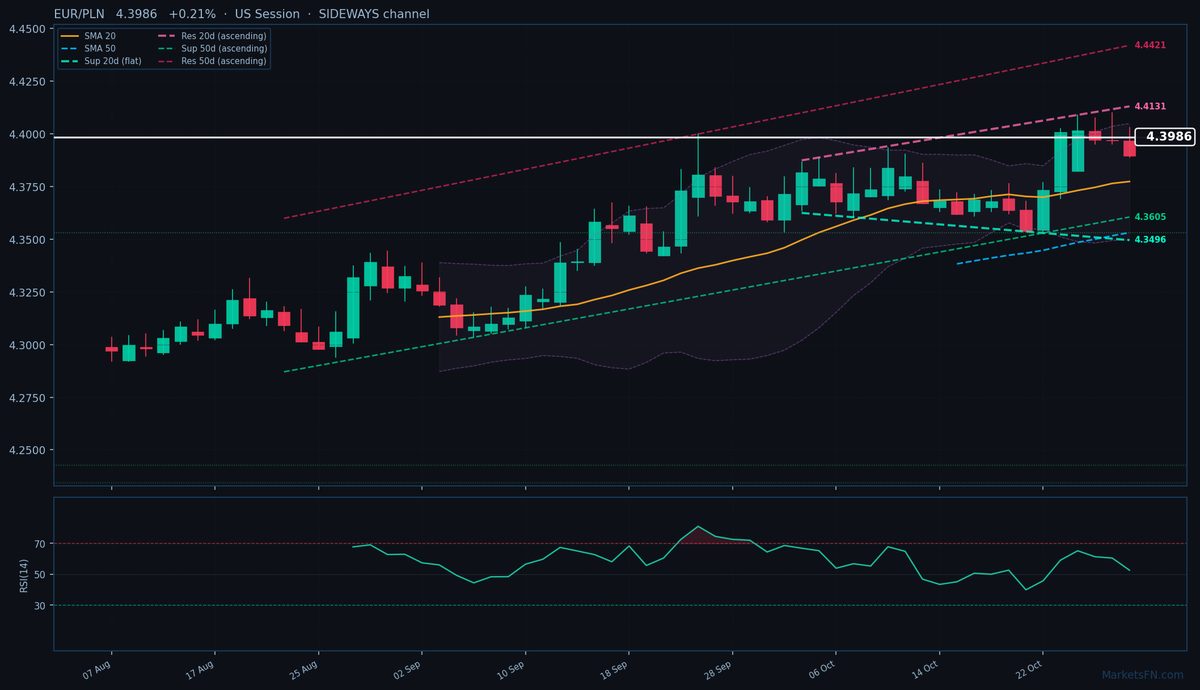Click the 18 Sep date label
The image size is (1200, 690).
(x=614, y=669)
